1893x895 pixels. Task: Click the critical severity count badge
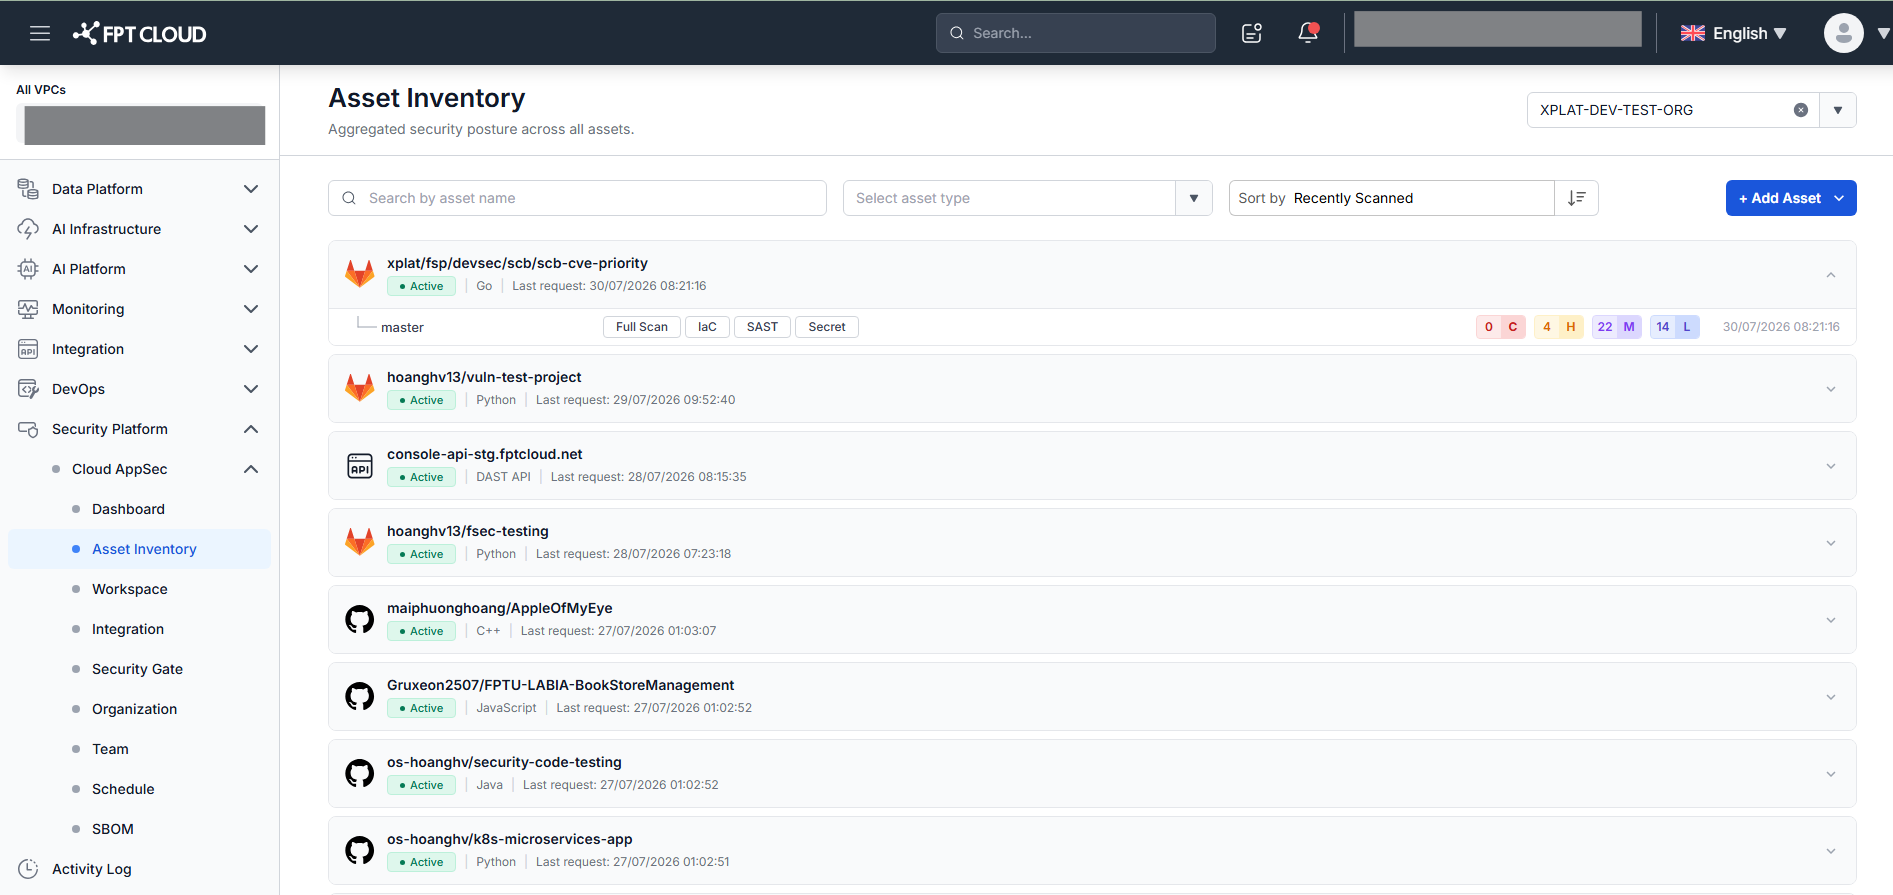pyautogui.click(x=1501, y=327)
